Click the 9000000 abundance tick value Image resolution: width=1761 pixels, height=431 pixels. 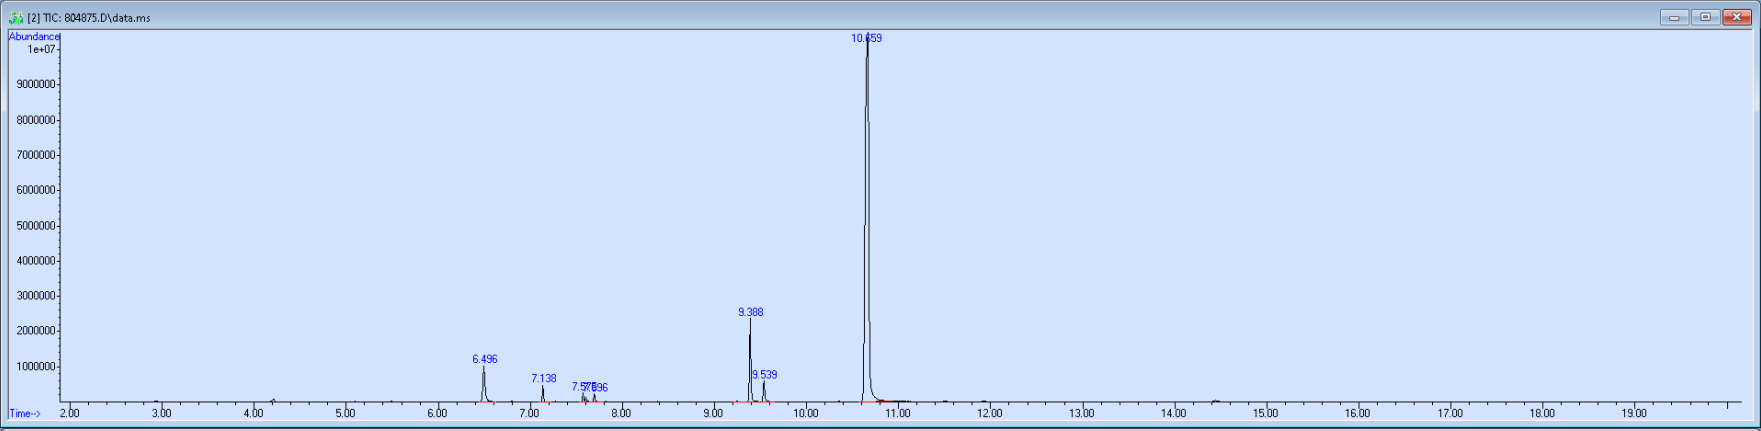[36, 84]
